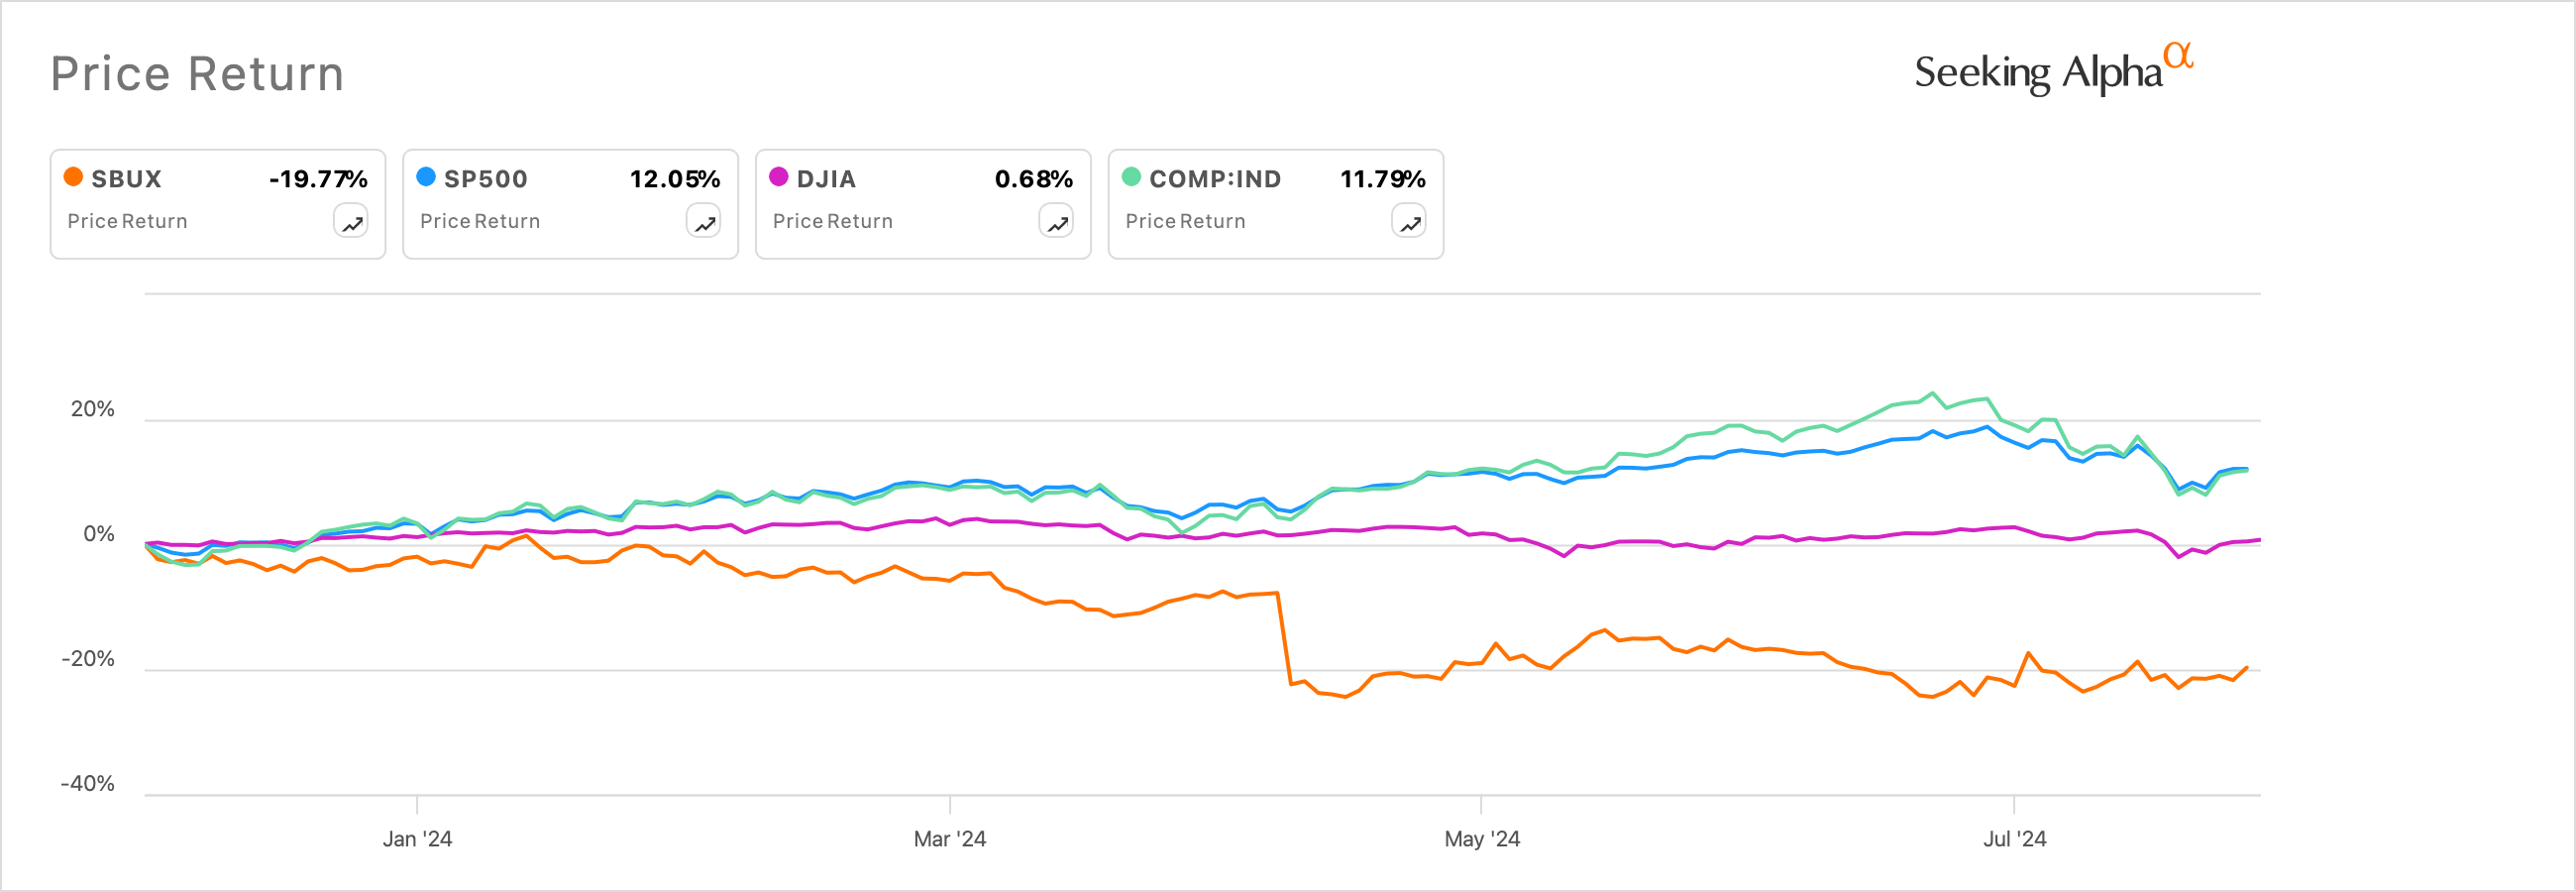The height and width of the screenshot is (892, 2576).
Task: Click the 12.05% SP500 return value
Action: click(x=675, y=179)
